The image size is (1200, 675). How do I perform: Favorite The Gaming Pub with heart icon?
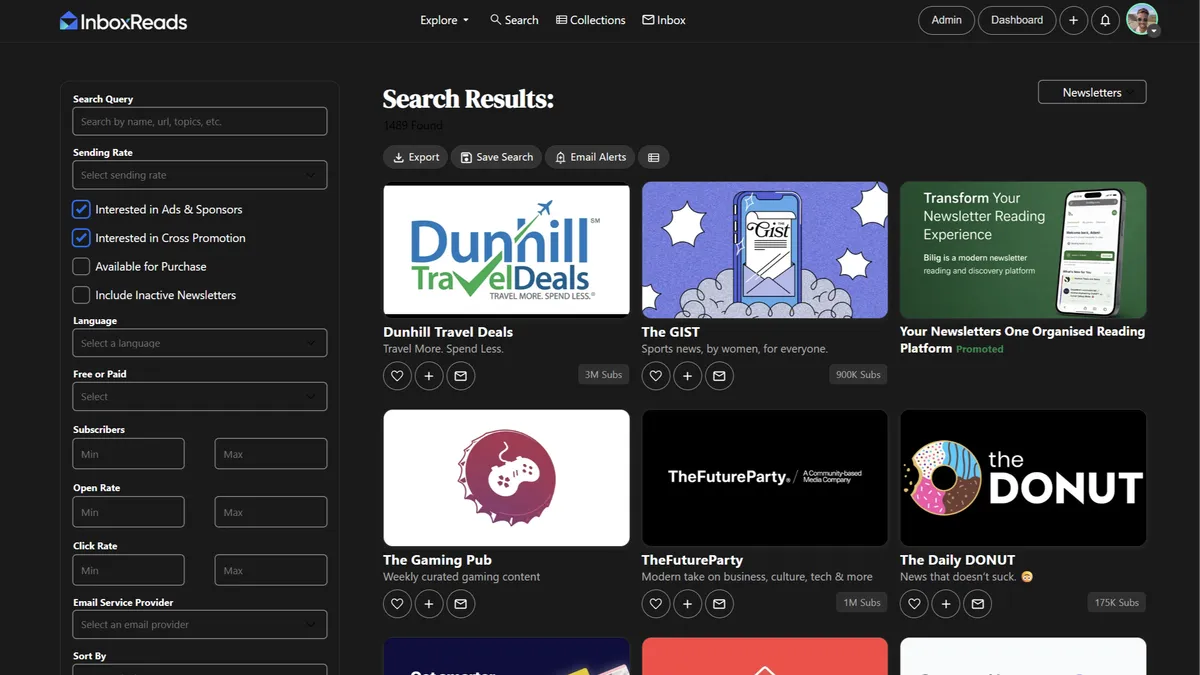[397, 604]
